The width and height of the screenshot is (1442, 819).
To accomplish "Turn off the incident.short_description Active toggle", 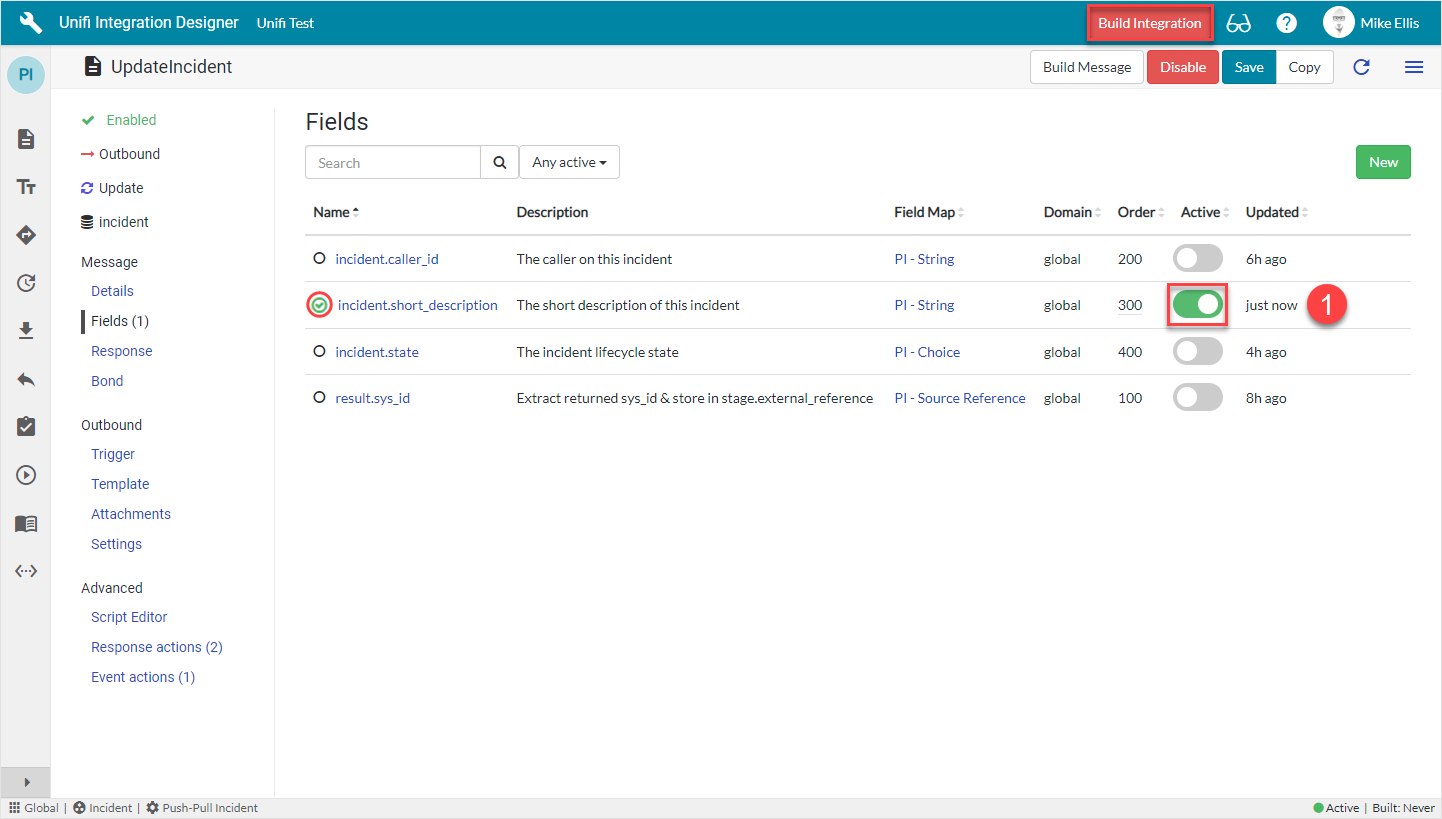I will pos(1197,305).
